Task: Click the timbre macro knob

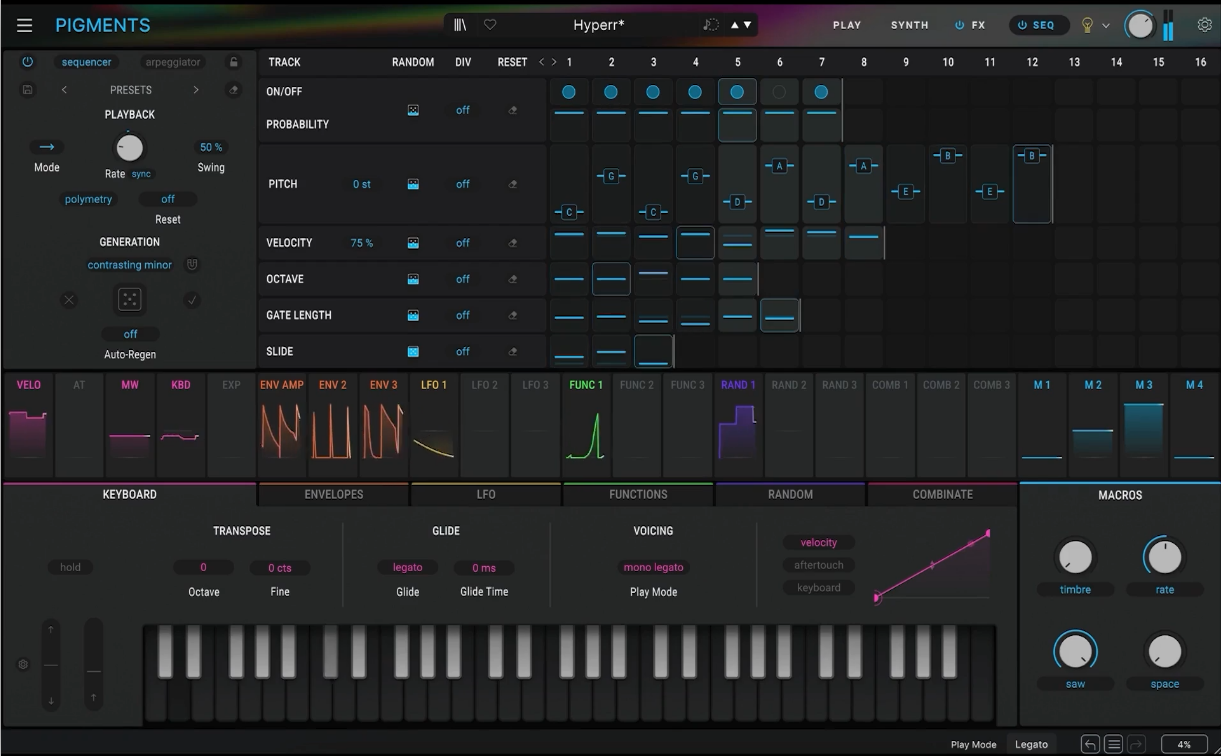Action: (x=1075, y=557)
